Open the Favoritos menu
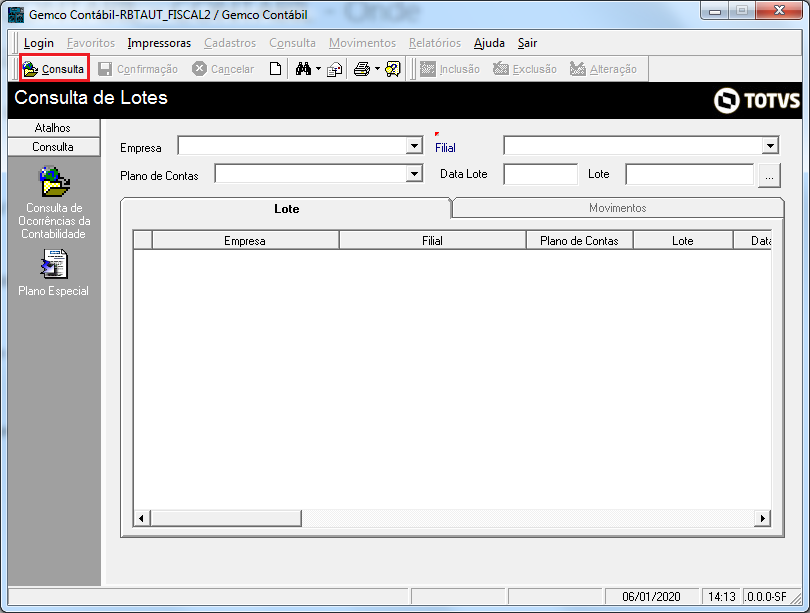 [x=91, y=43]
